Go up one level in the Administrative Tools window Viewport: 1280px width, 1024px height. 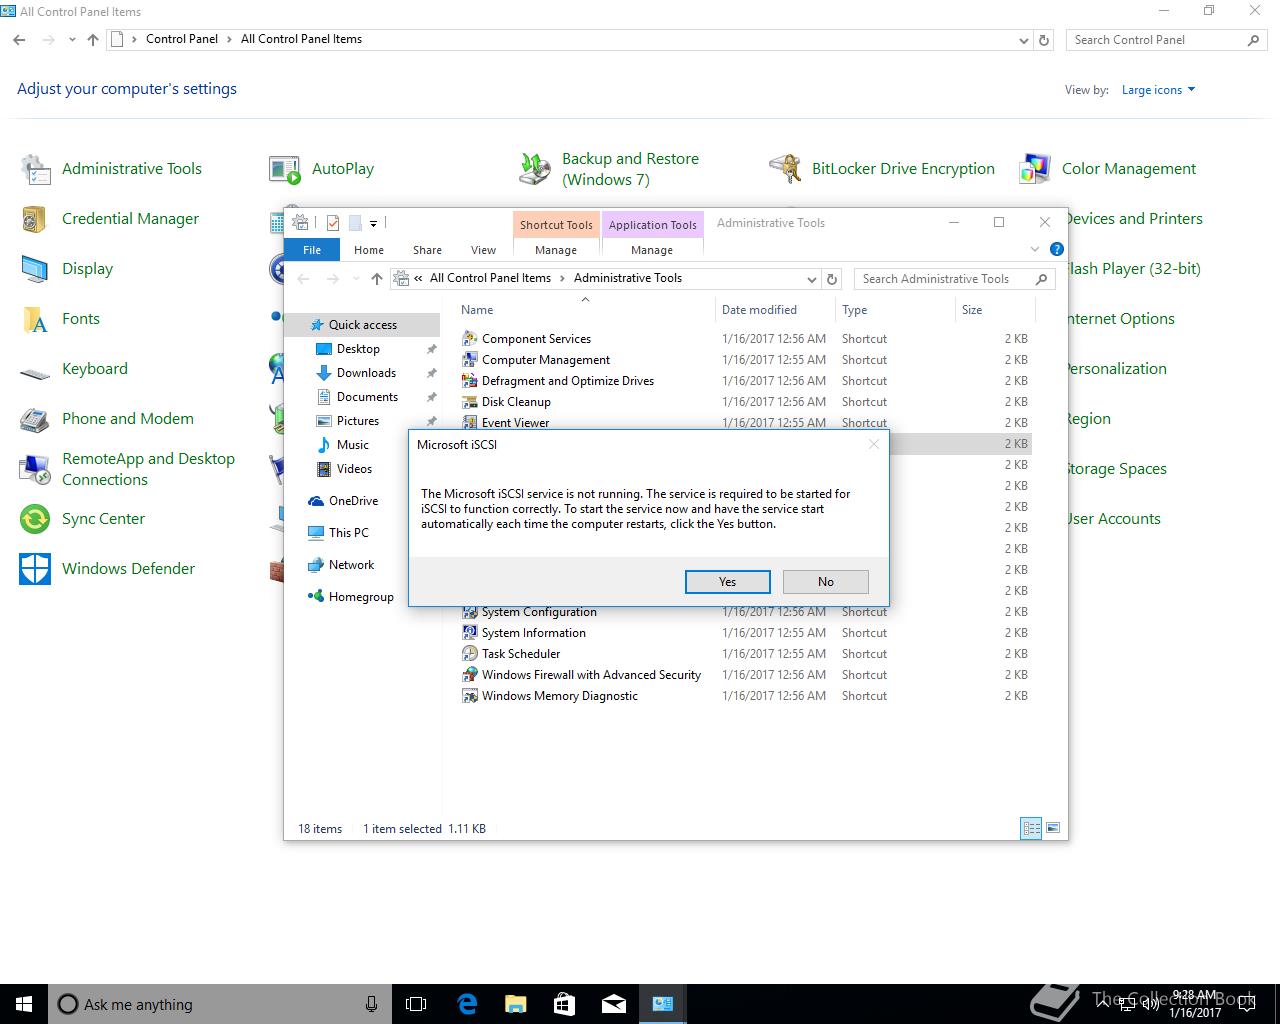click(x=376, y=279)
